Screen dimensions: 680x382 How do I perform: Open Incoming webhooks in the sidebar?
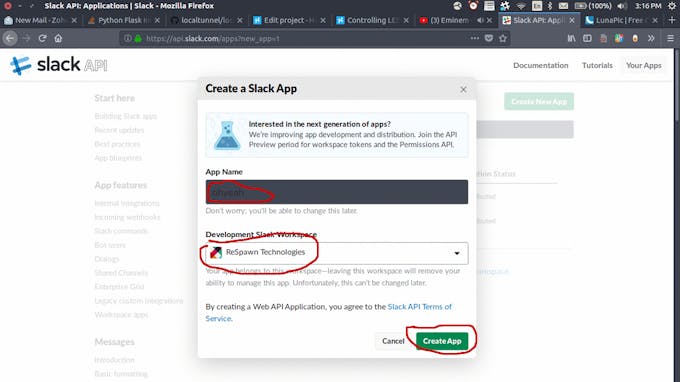pos(127,217)
